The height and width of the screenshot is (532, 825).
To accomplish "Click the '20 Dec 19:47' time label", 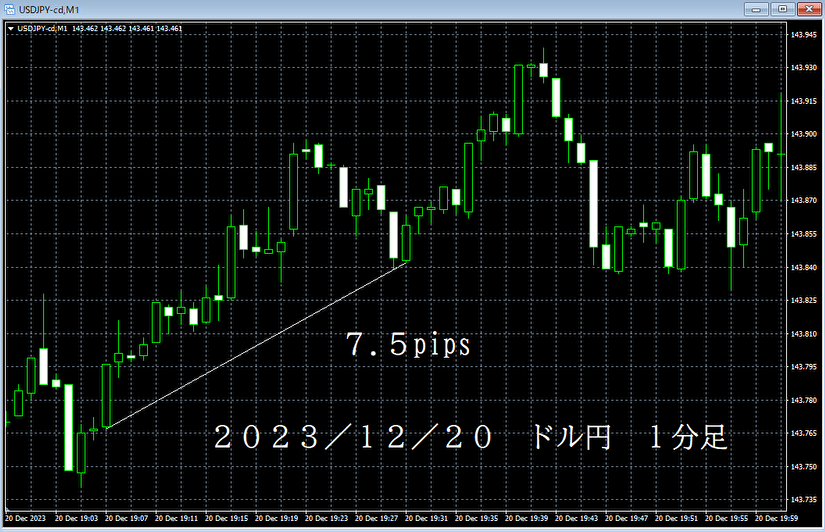I will [x=626, y=518].
